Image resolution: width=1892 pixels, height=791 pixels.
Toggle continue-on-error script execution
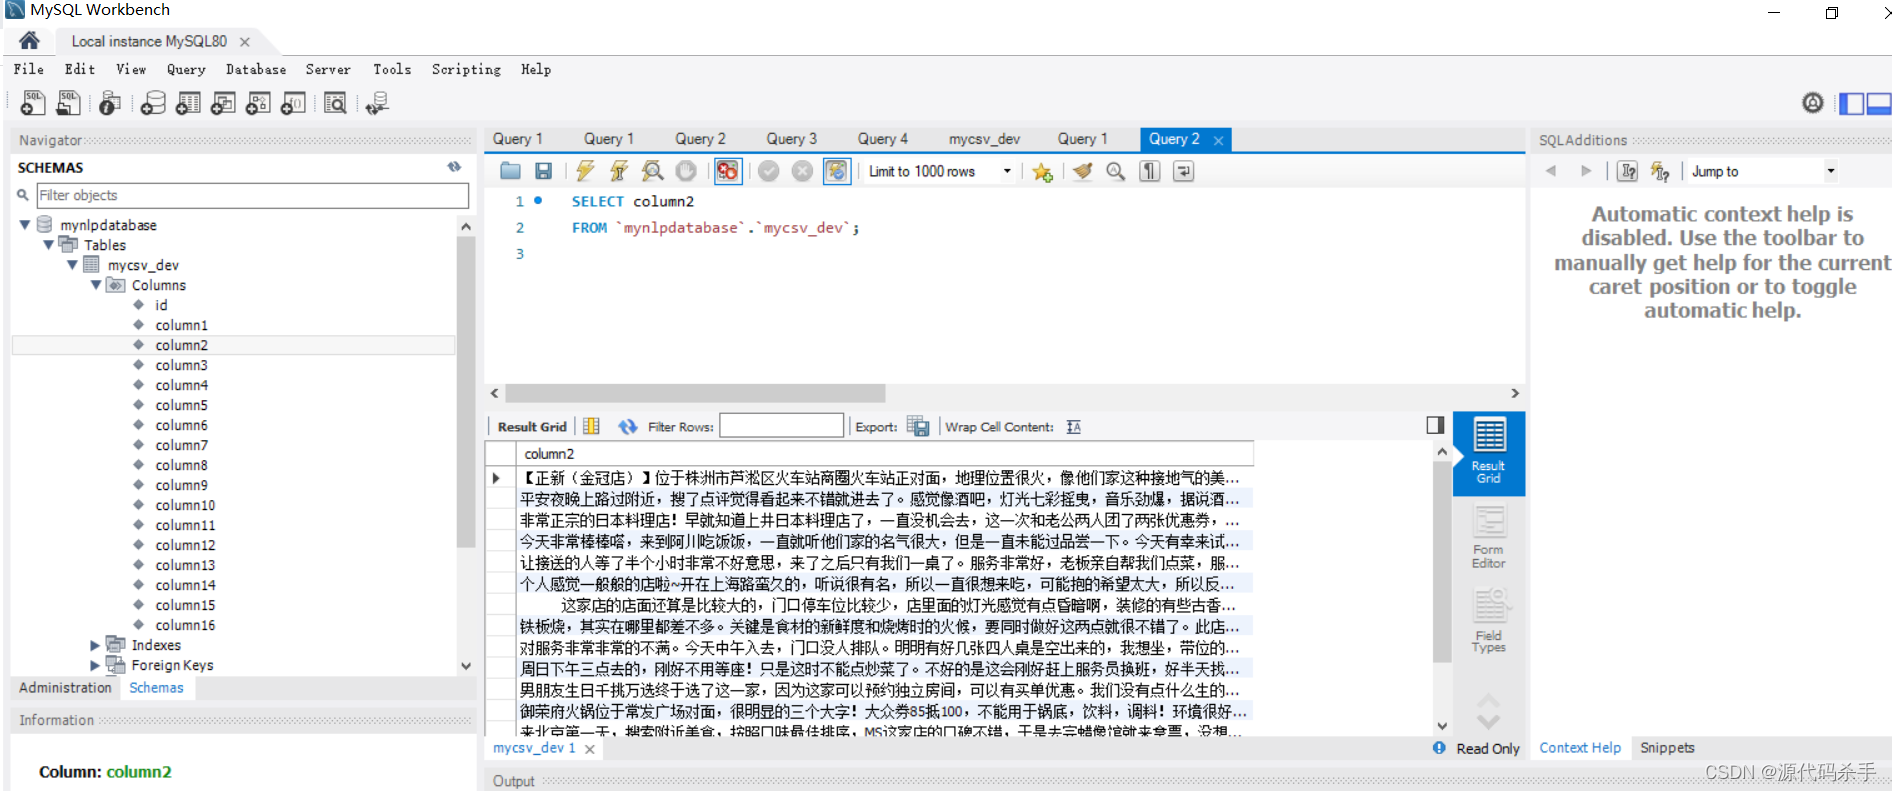pyautogui.click(x=728, y=171)
